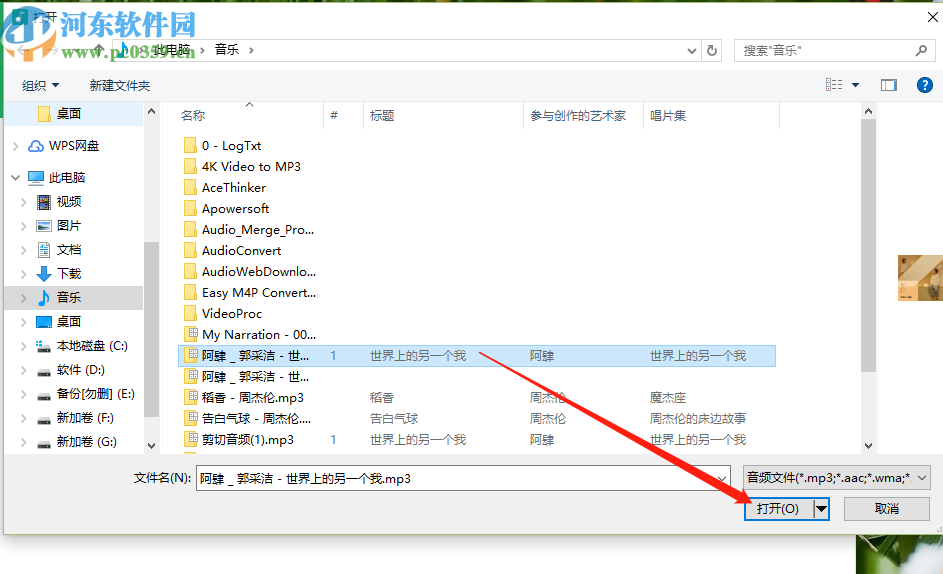Click the 取消 button
Image resolution: width=943 pixels, height=574 pixels.
point(886,509)
